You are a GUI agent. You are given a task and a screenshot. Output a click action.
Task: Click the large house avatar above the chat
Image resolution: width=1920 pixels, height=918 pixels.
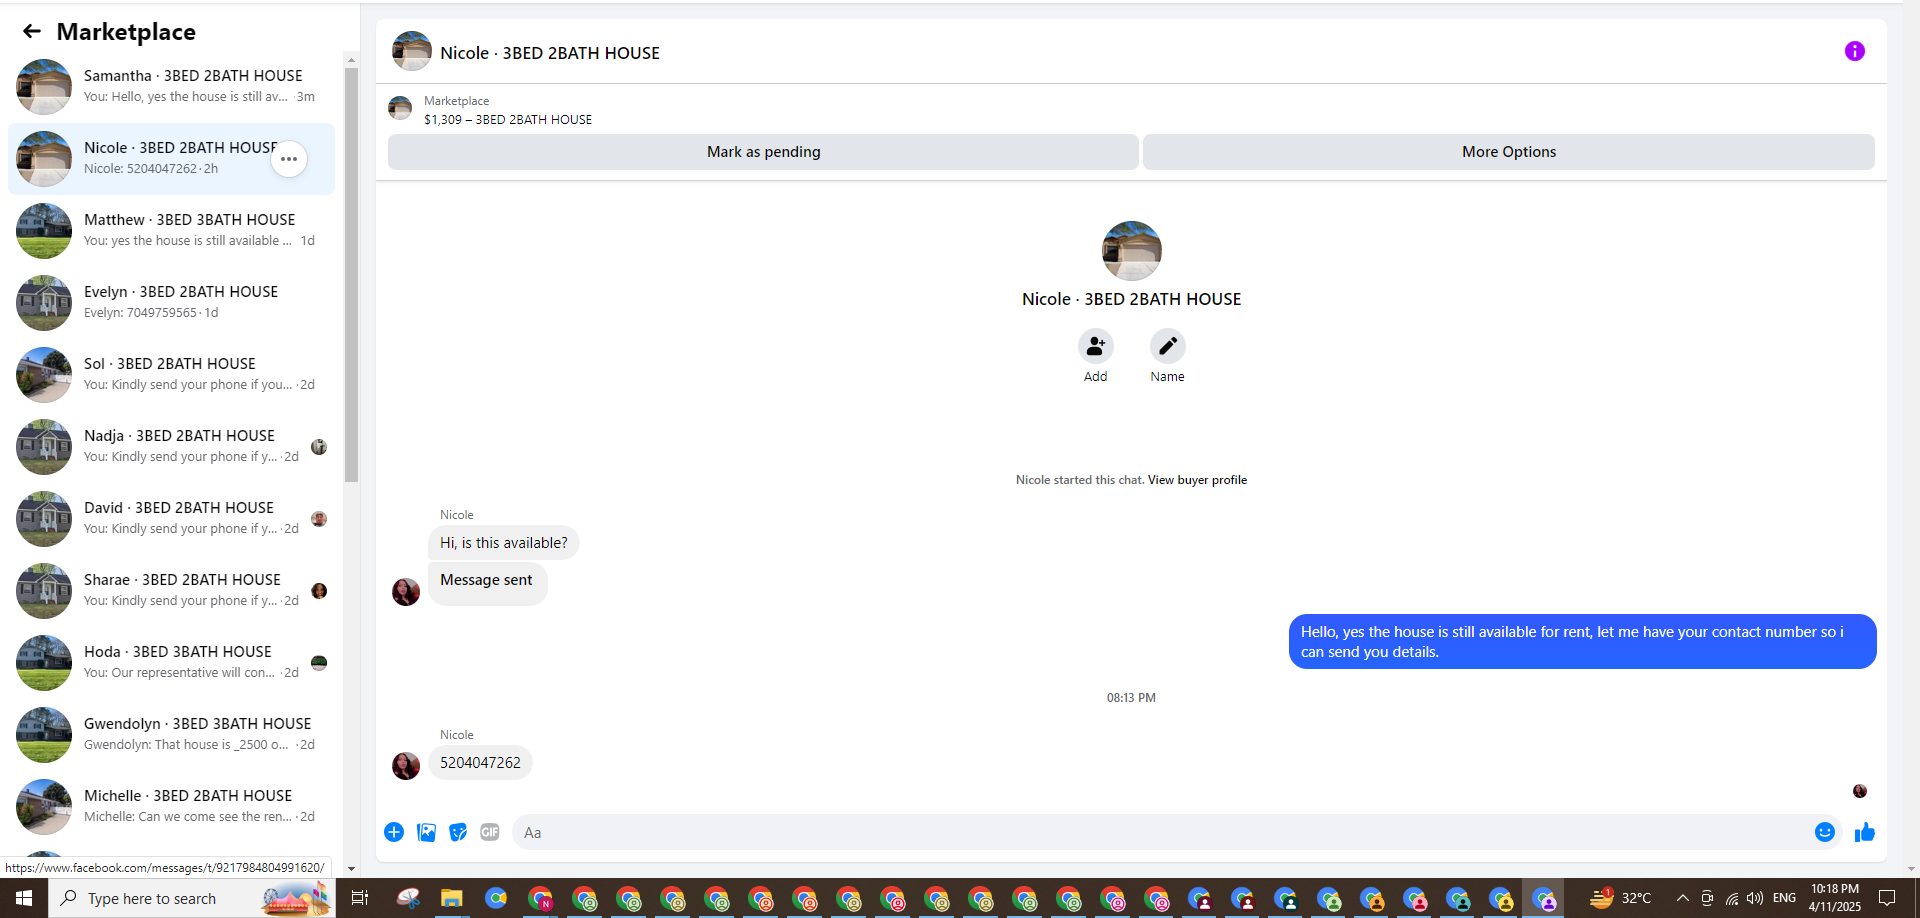tap(1131, 251)
